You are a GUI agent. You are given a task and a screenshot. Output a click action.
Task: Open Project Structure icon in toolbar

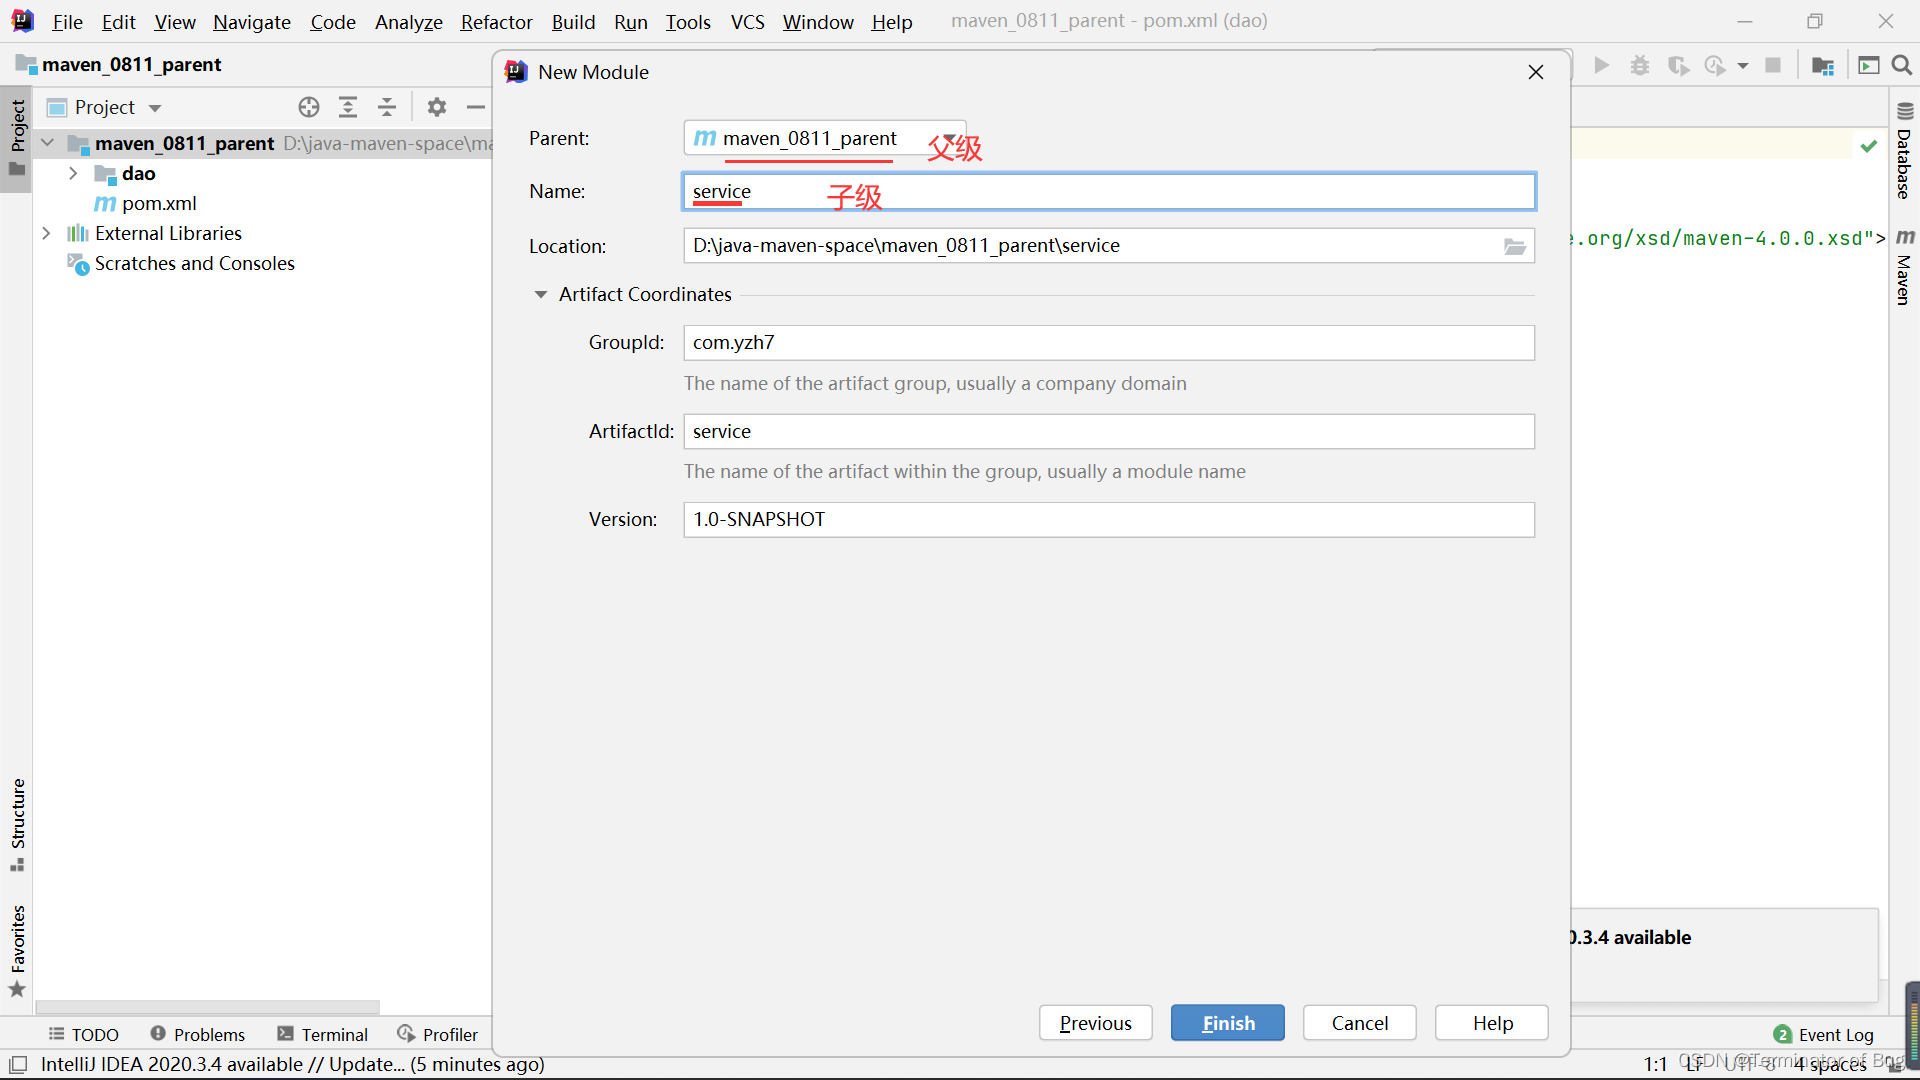1823,65
